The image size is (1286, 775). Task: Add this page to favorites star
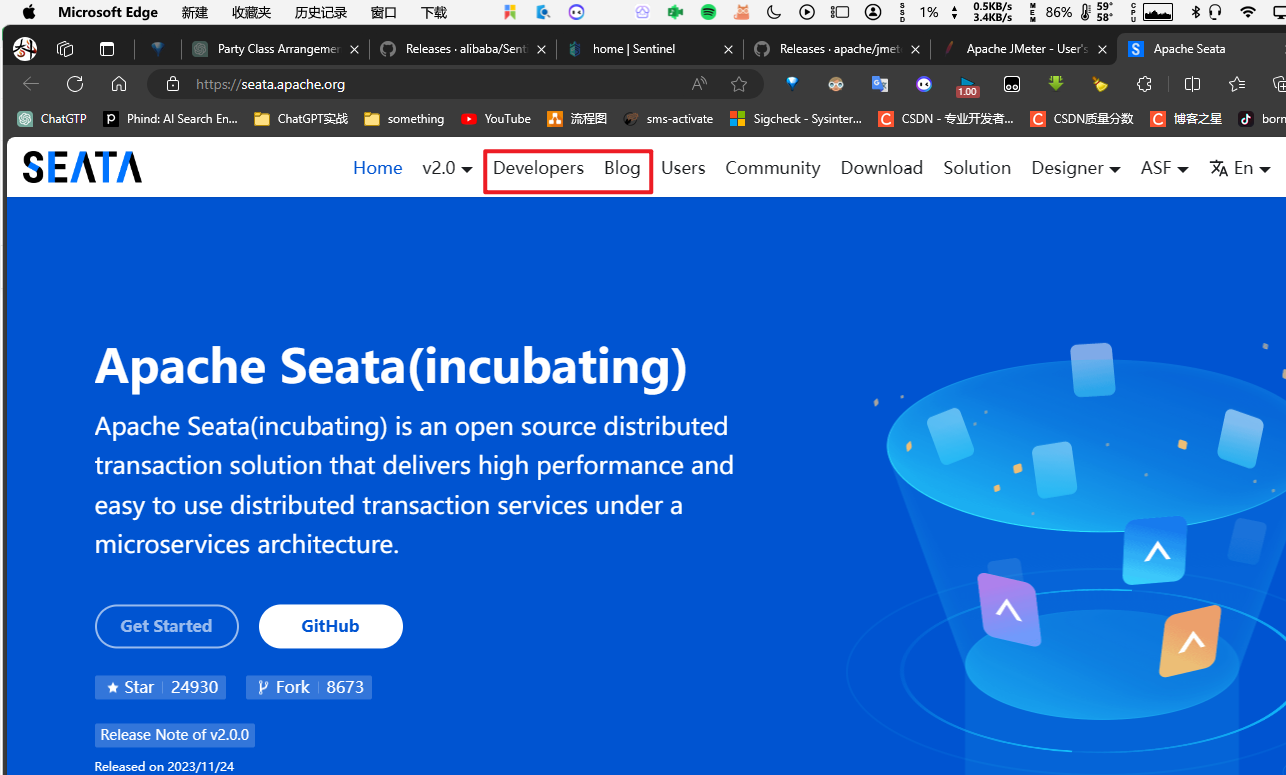point(739,84)
